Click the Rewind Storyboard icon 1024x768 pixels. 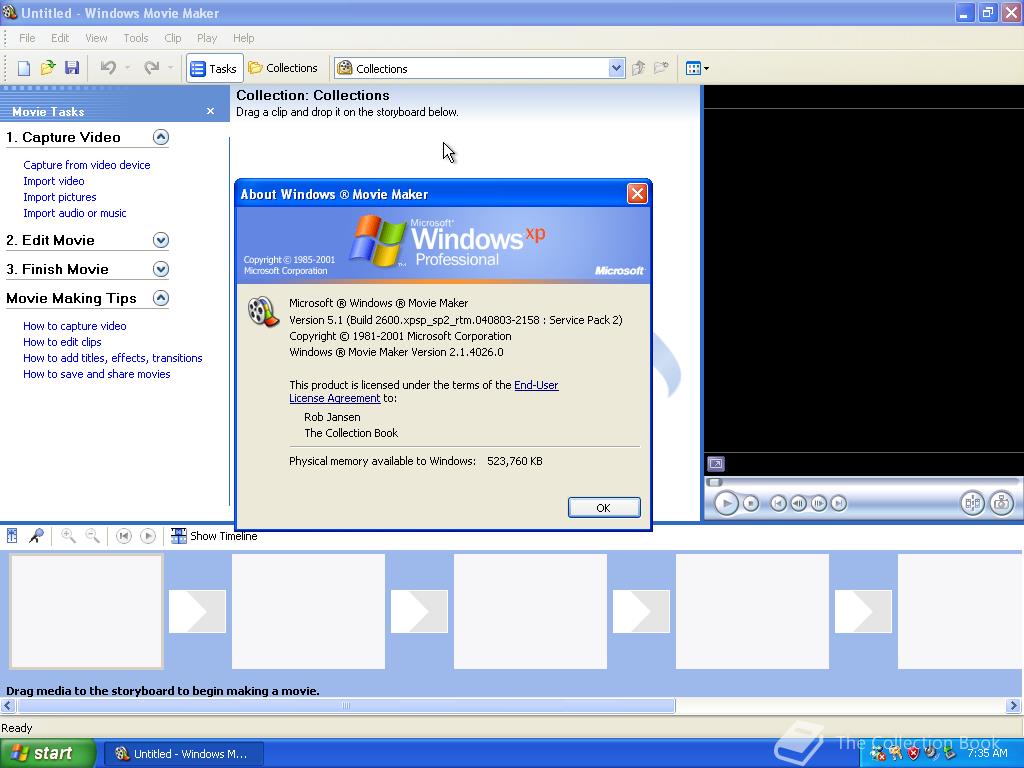click(x=123, y=536)
